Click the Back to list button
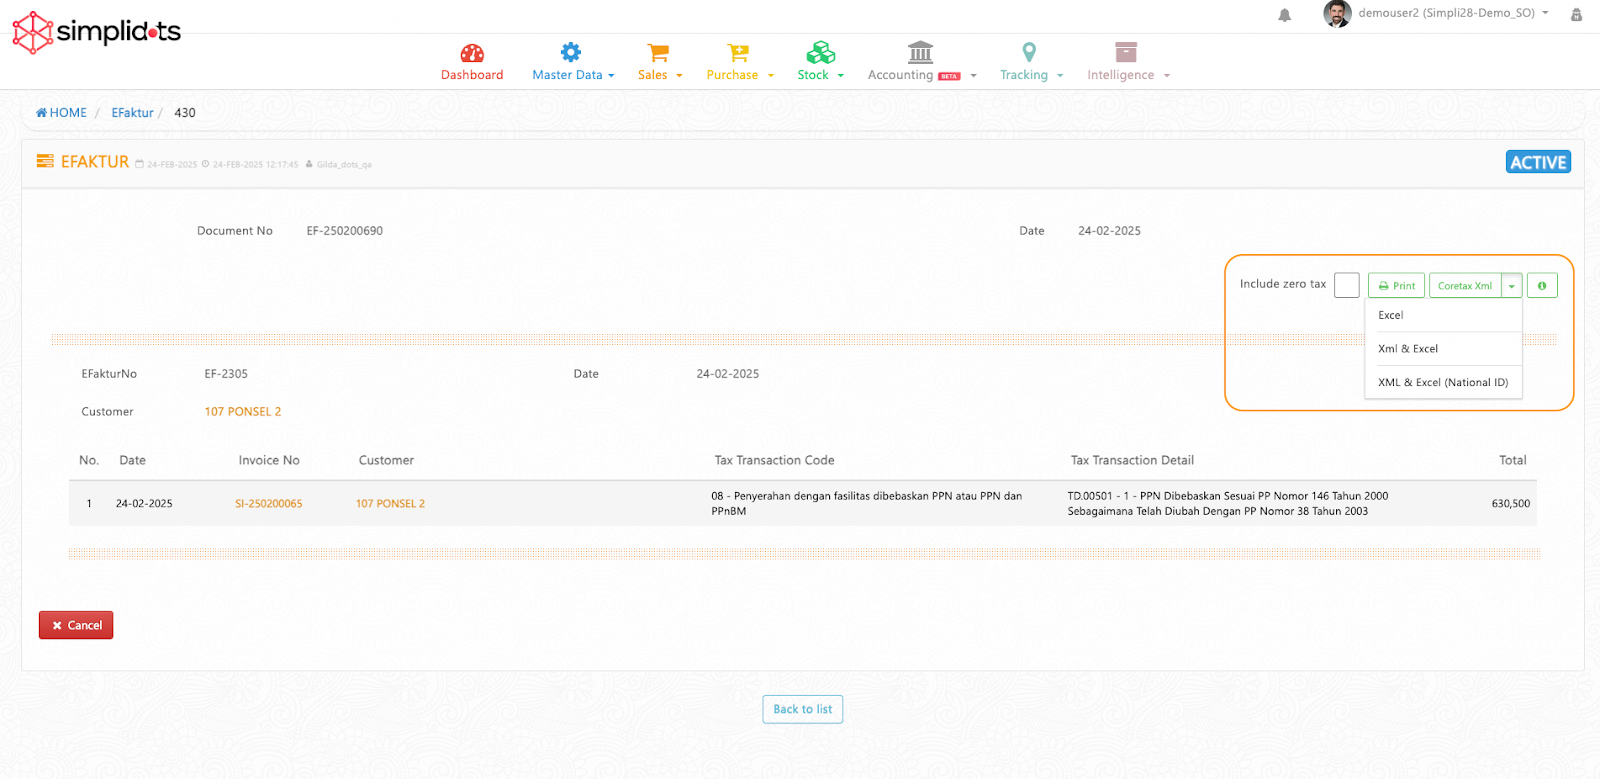This screenshot has width=1600, height=779. [802, 709]
